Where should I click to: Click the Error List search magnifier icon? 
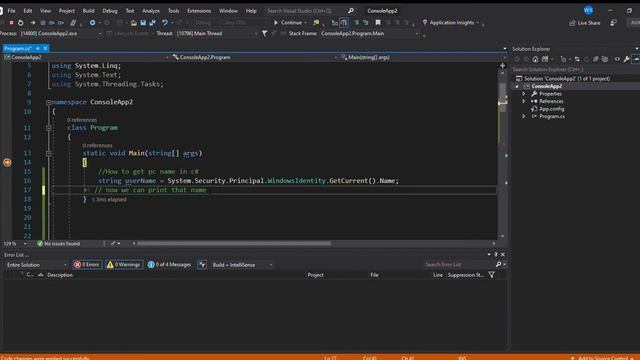pos(498,264)
